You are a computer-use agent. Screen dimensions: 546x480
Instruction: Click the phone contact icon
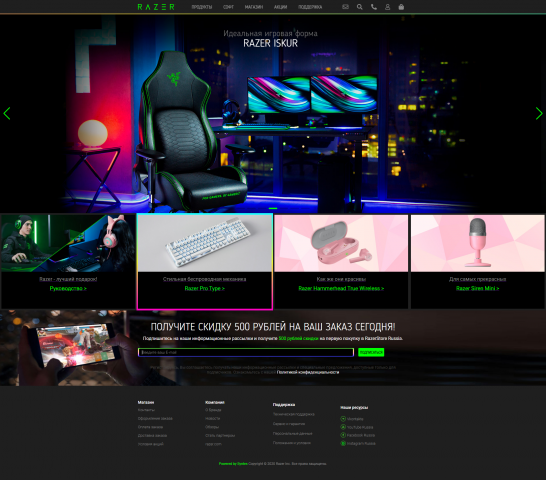click(374, 7)
